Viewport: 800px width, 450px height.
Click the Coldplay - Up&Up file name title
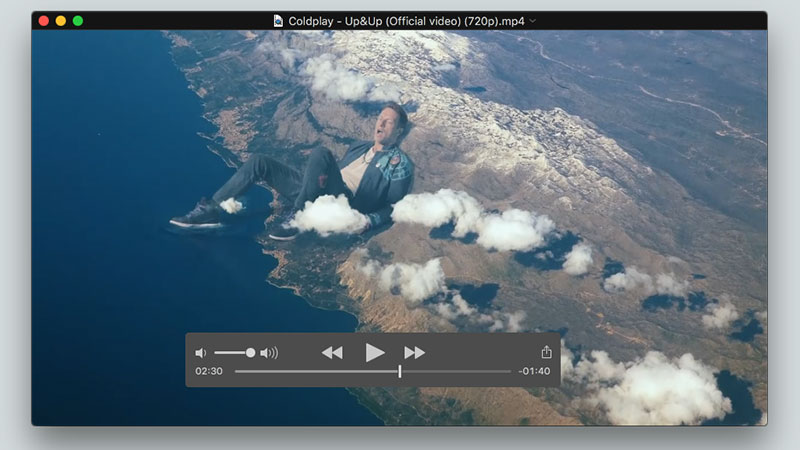406,21
